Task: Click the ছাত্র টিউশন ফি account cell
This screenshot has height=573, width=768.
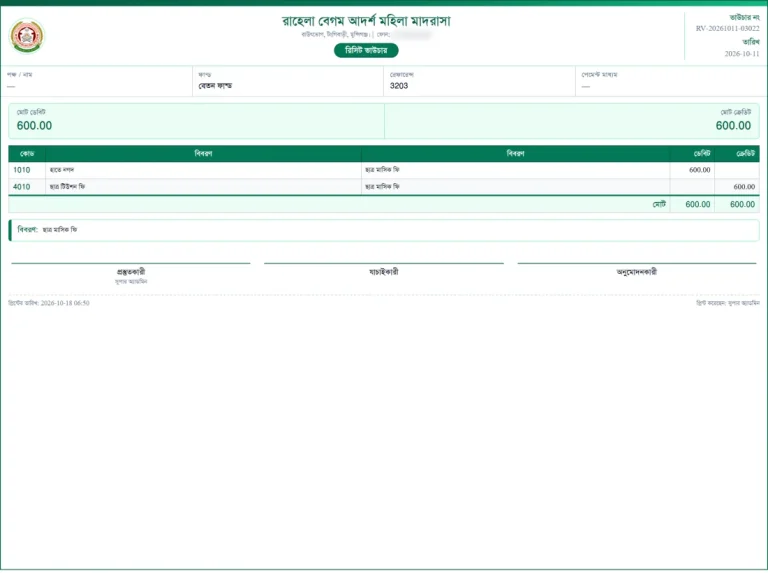Action: point(203,187)
